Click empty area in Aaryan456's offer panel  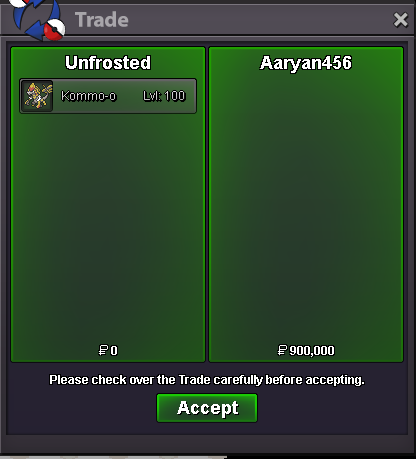coord(306,207)
